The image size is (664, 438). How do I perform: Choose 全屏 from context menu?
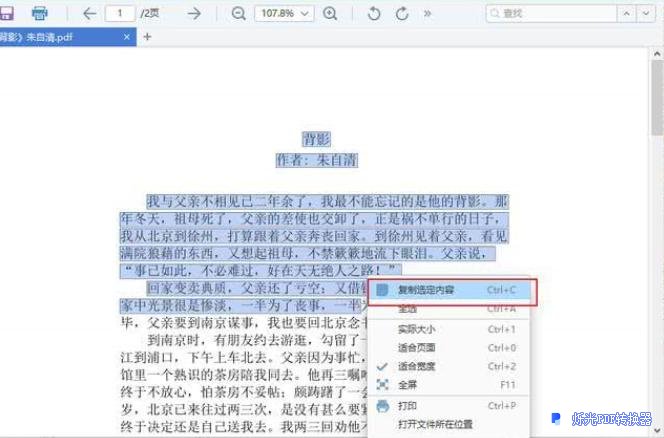pos(450,385)
